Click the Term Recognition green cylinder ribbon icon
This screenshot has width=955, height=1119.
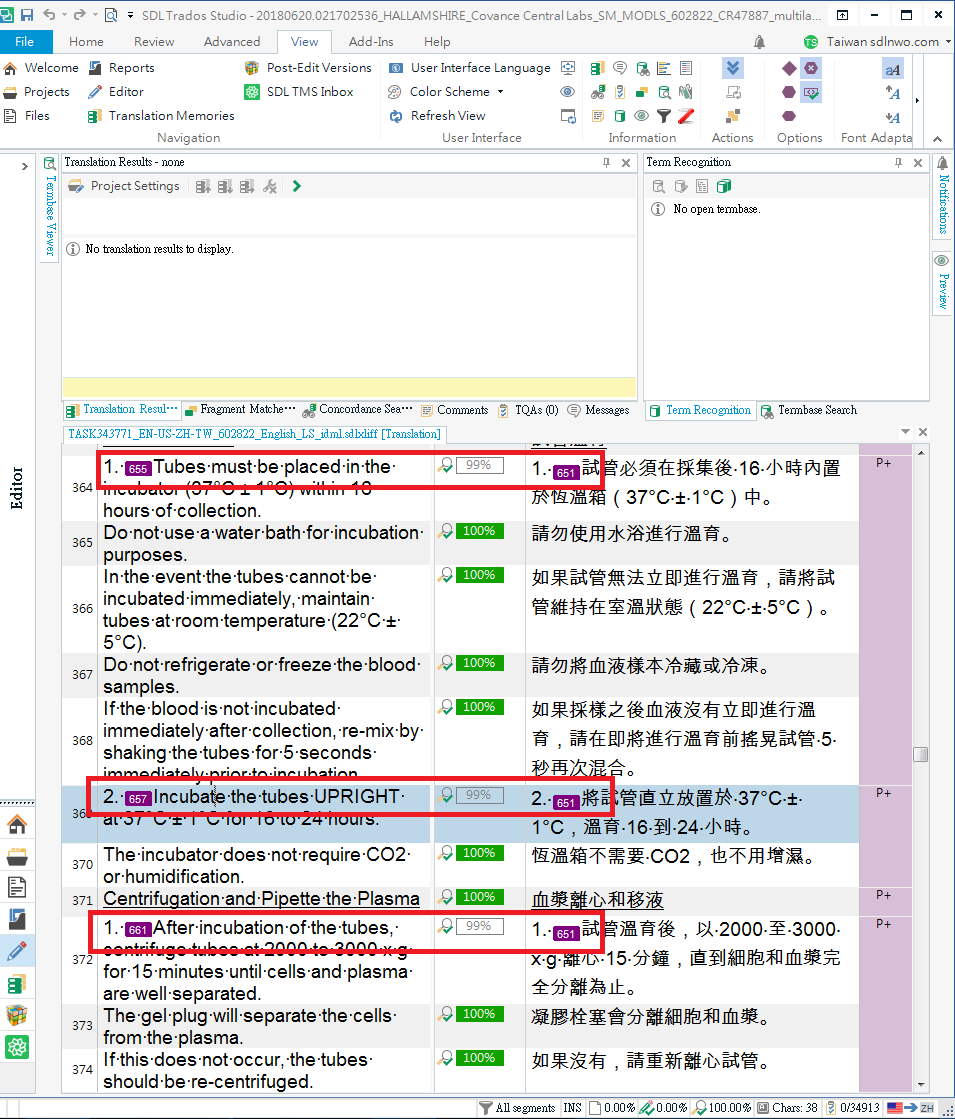(x=620, y=116)
